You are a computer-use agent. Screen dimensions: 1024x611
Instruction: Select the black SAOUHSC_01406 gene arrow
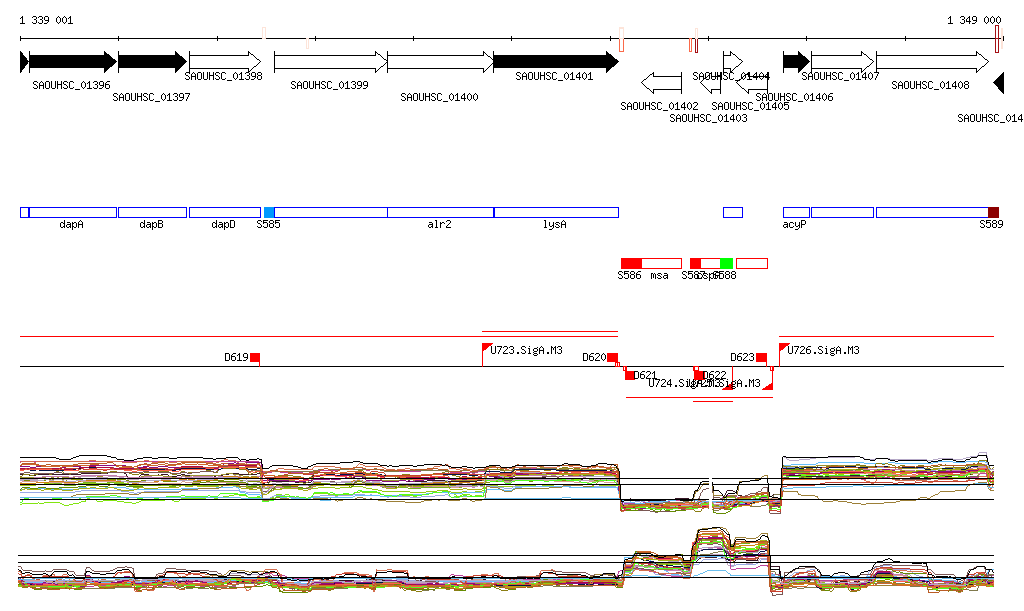point(796,62)
